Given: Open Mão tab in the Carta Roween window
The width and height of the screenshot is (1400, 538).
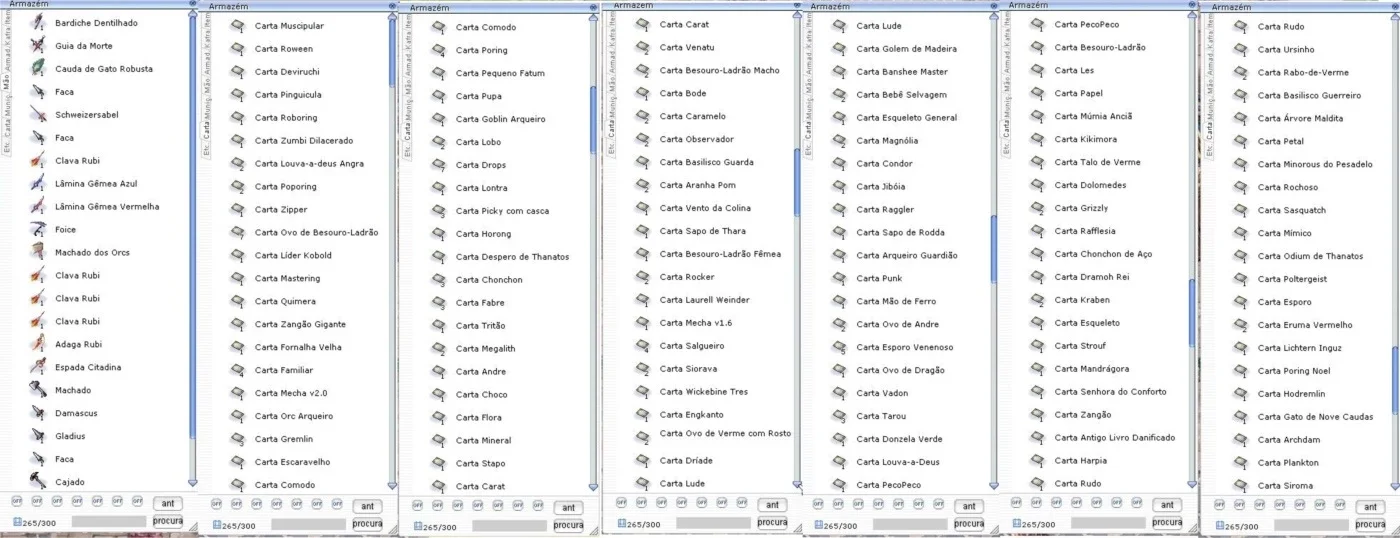Looking at the screenshot, I should pyautogui.click(x=207, y=85).
